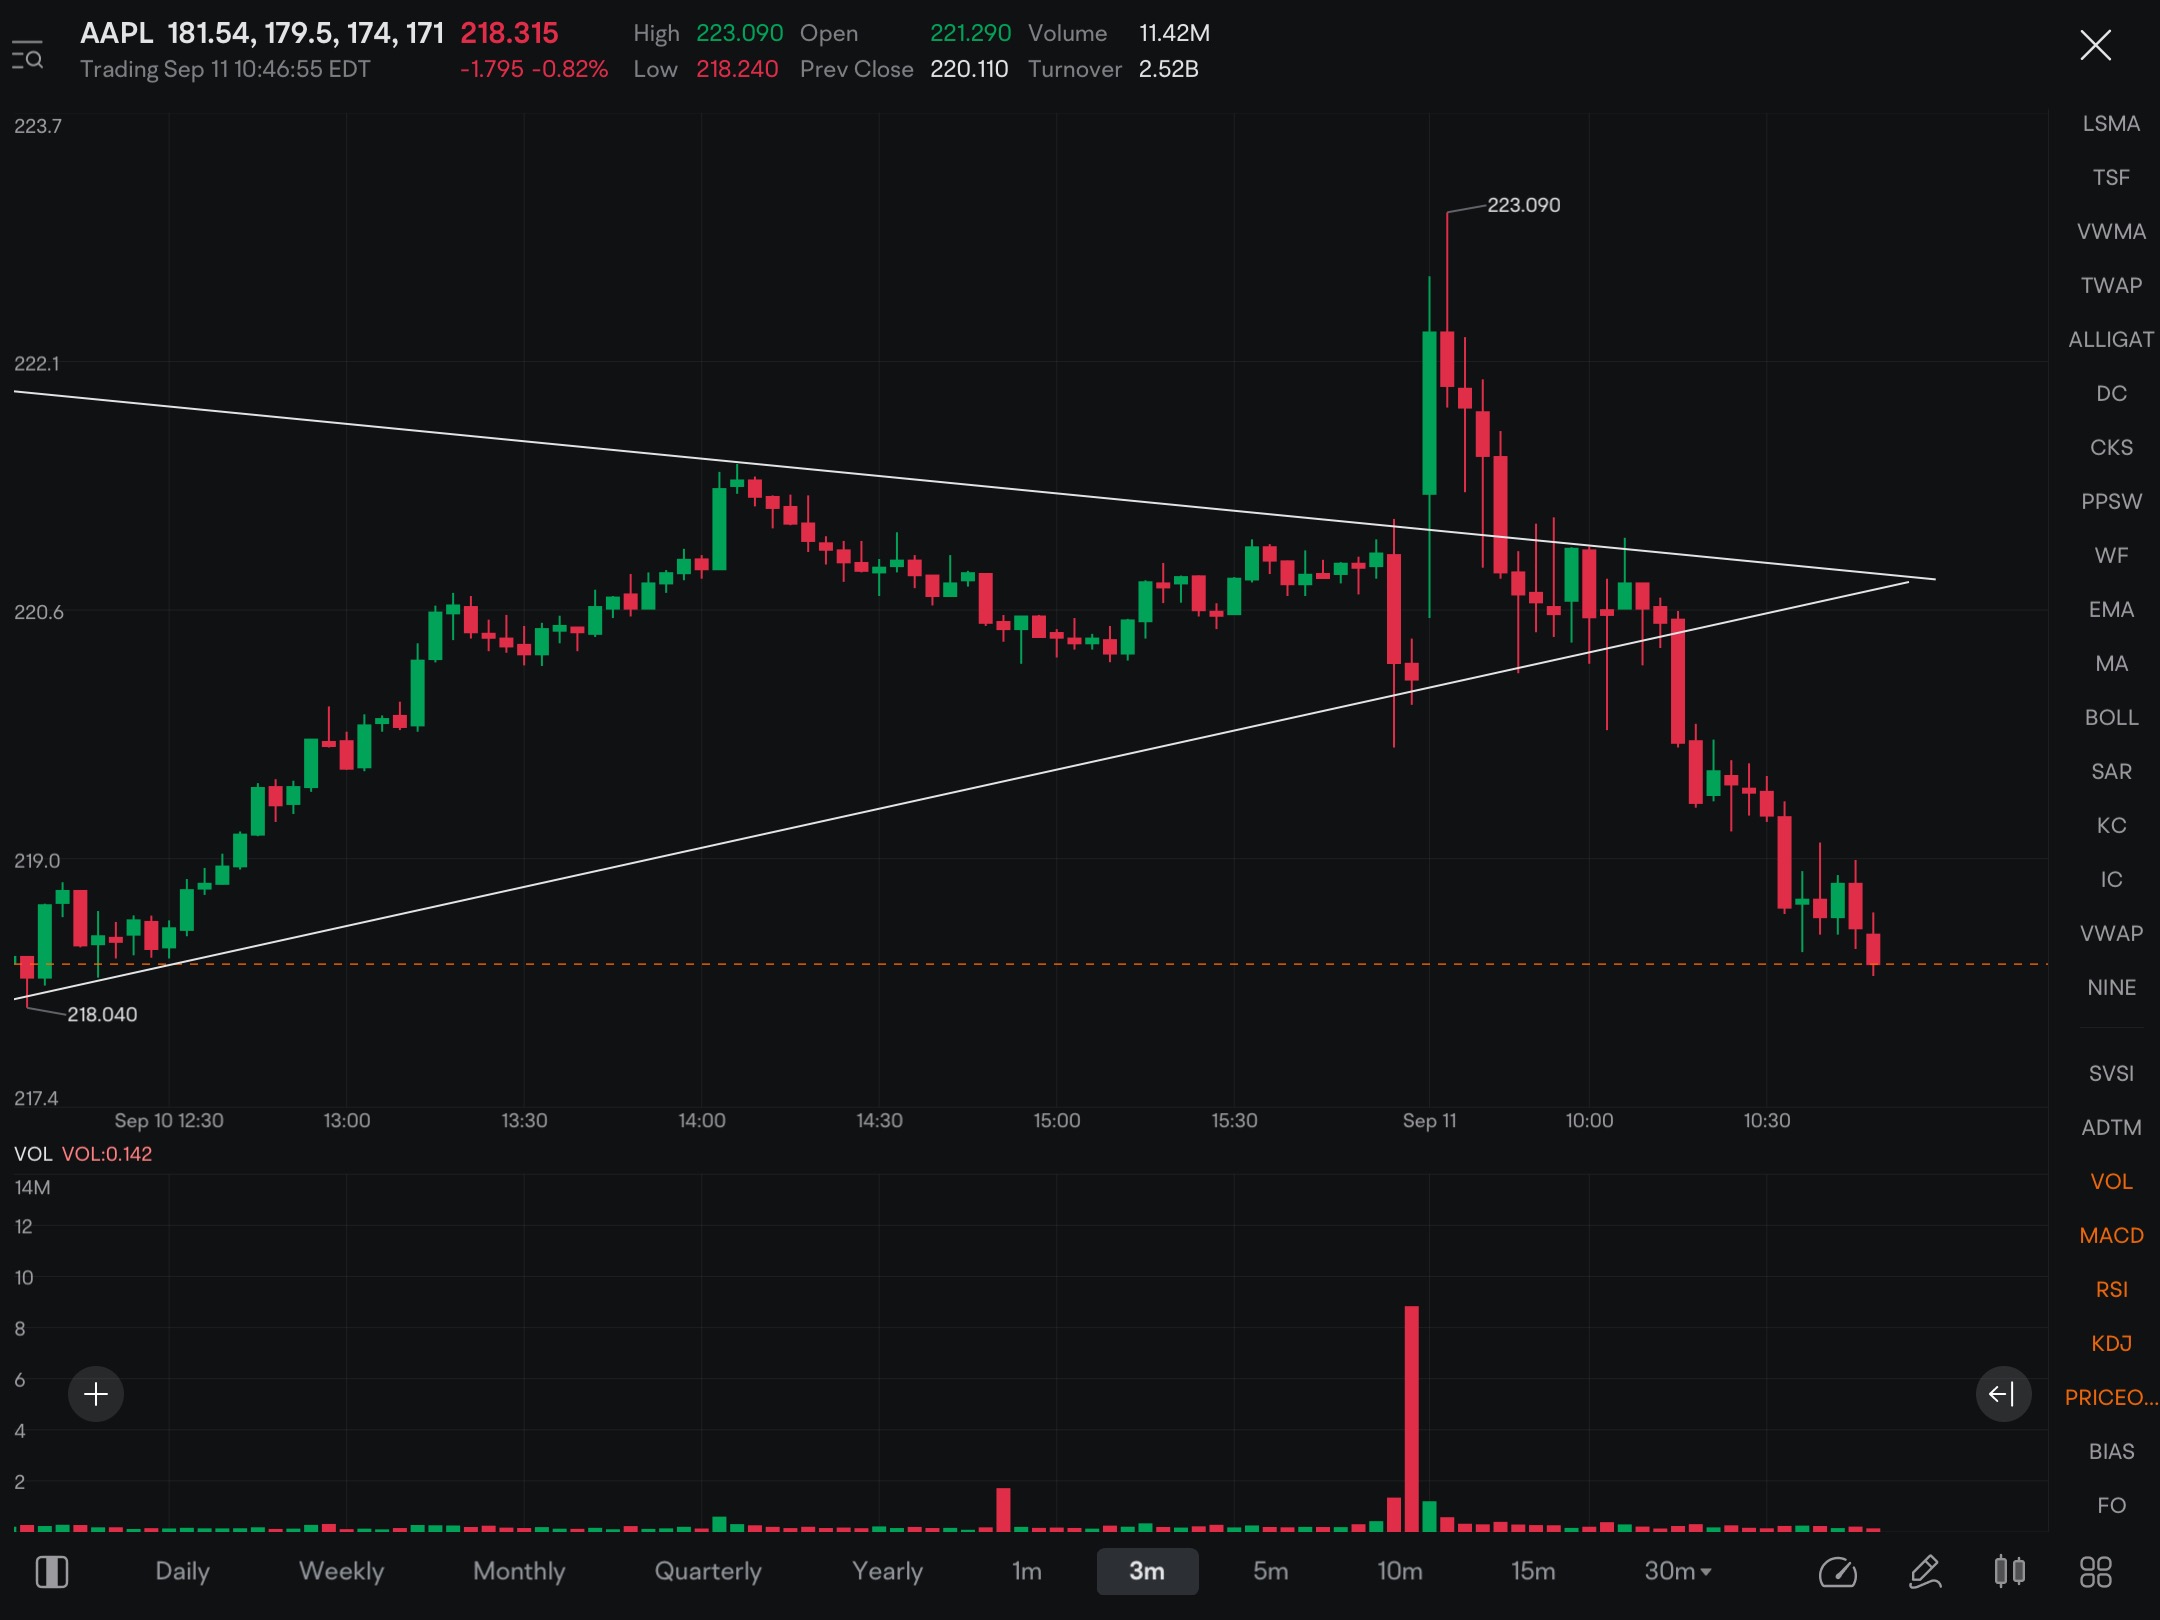2160x1620 pixels.
Task: Click the Sep 11 date axis label
Action: tap(1429, 1121)
